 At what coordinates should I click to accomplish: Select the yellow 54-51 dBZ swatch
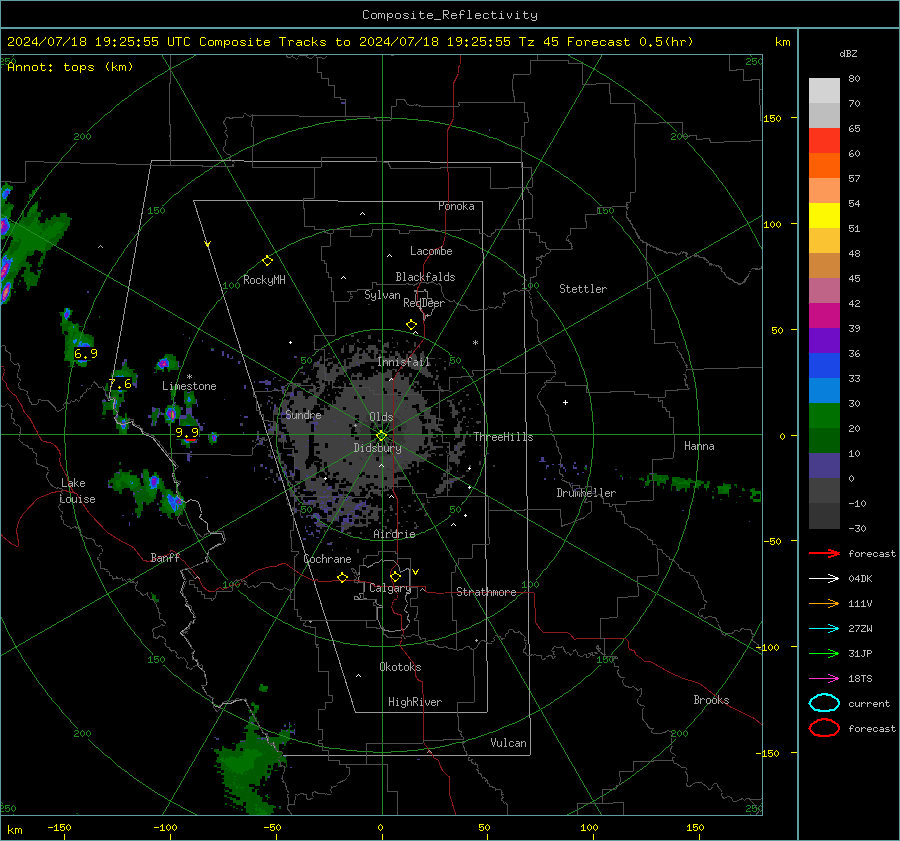tap(824, 216)
